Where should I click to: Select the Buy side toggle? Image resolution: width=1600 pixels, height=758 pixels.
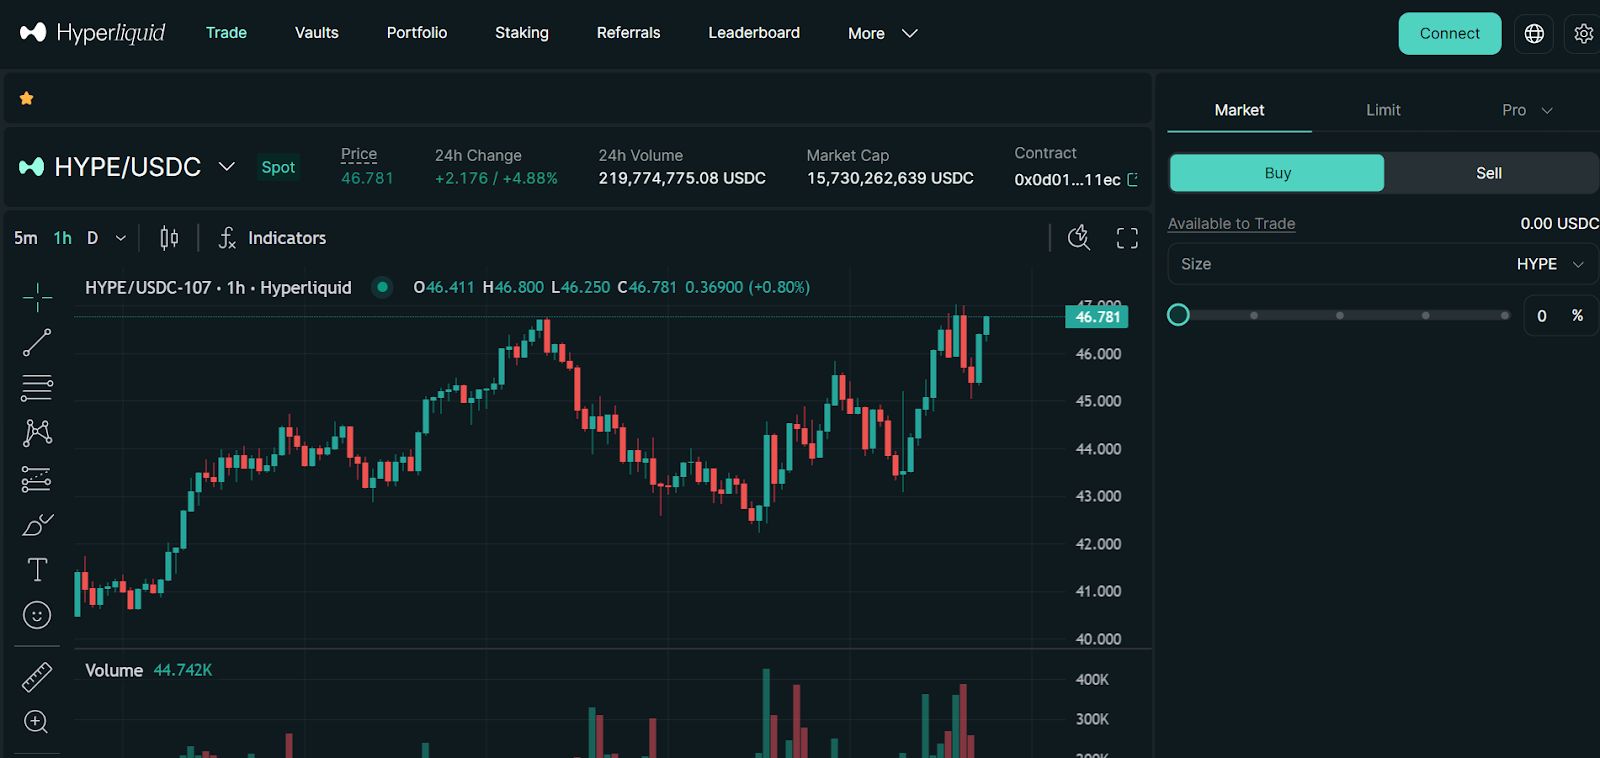coord(1277,173)
